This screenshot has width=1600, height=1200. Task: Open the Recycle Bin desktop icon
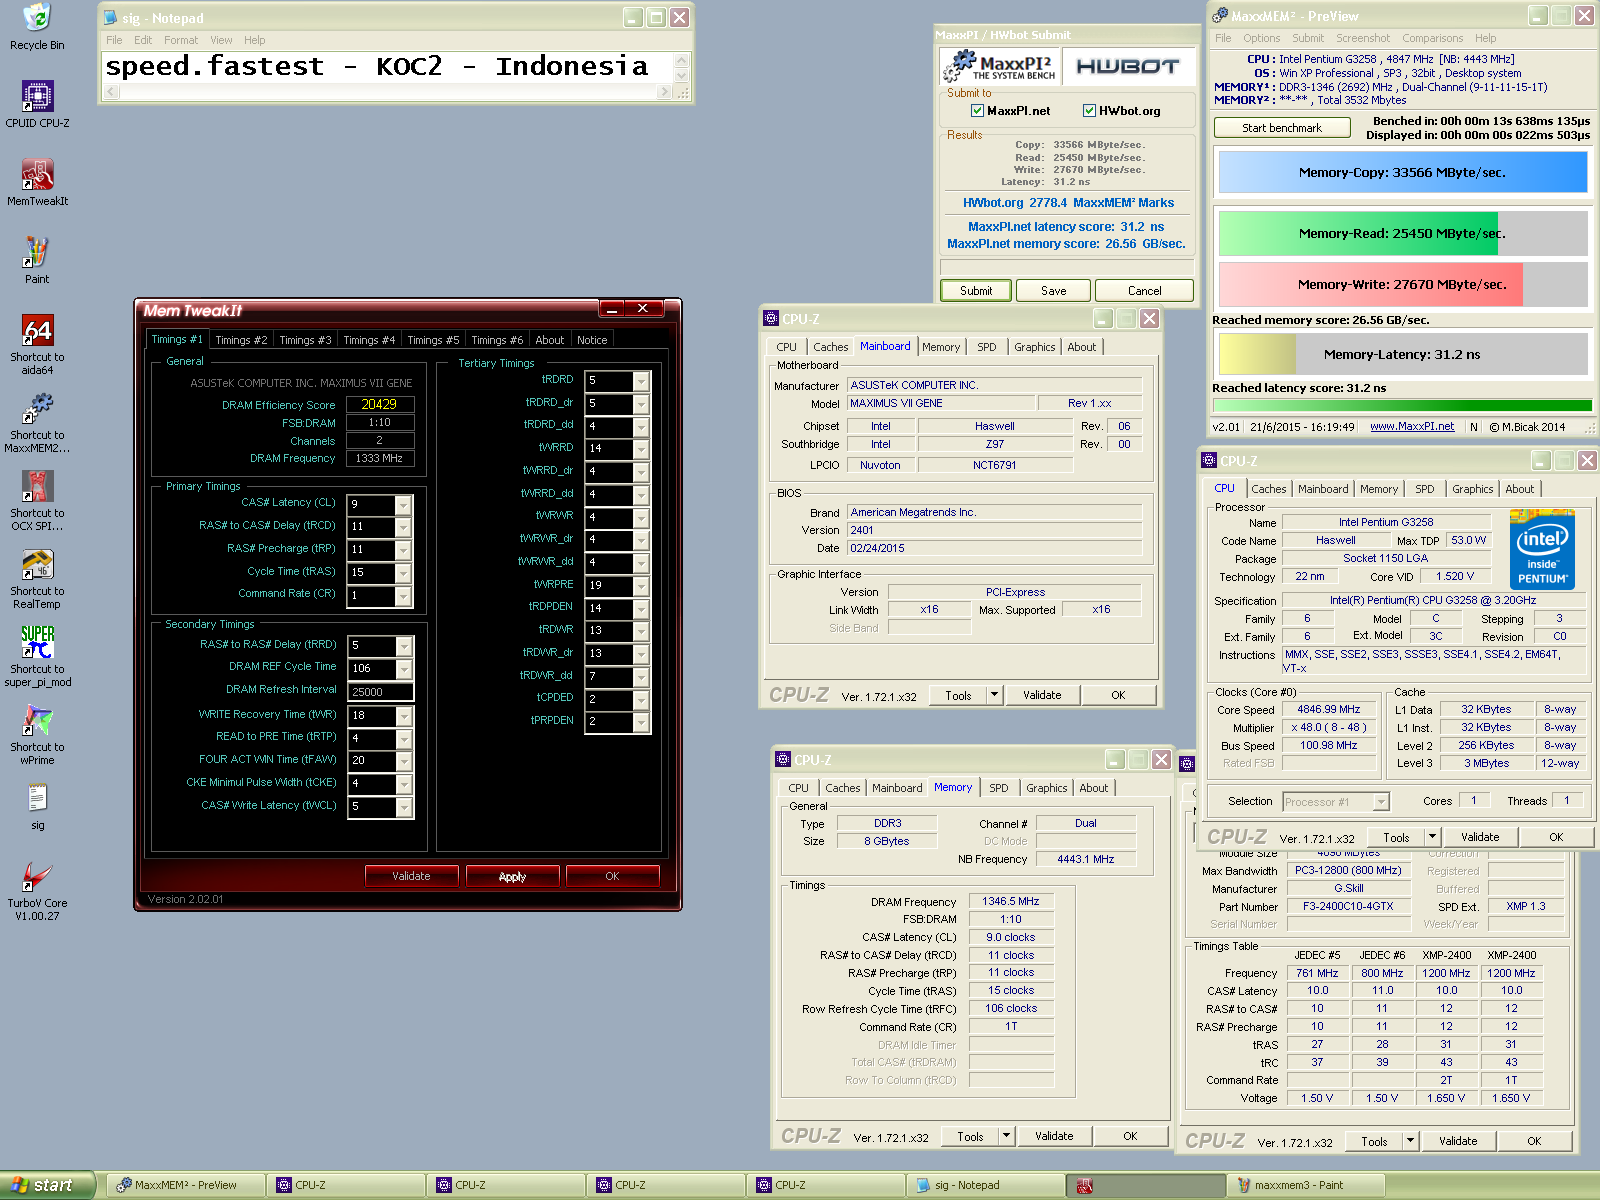37,26
